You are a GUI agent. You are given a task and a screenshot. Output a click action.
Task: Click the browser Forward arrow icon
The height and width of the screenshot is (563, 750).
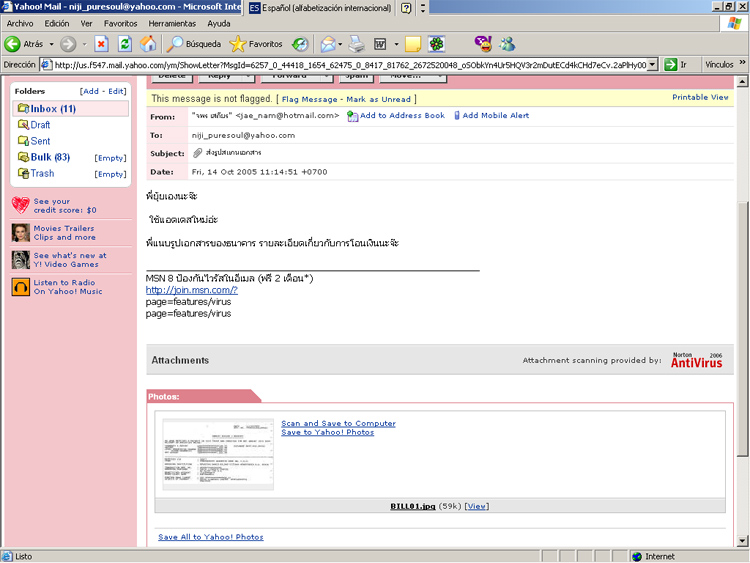pyautogui.click(x=68, y=44)
